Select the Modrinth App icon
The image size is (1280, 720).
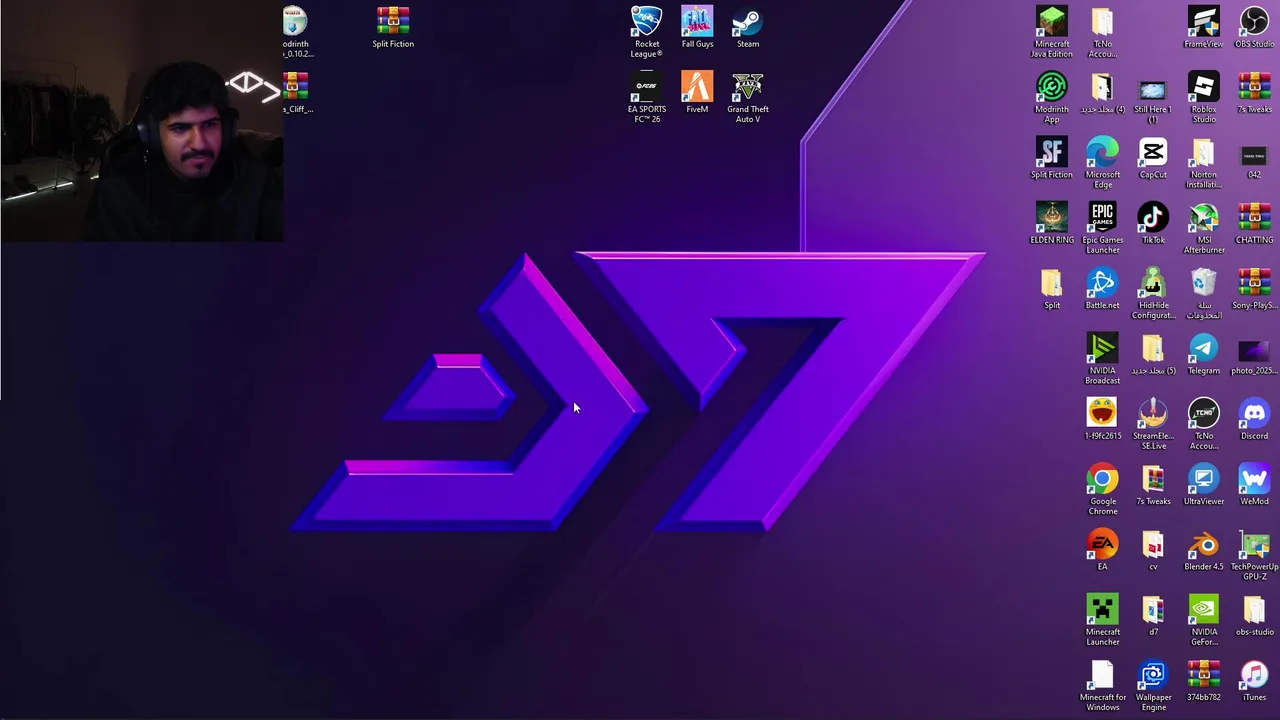pyautogui.click(x=1051, y=96)
